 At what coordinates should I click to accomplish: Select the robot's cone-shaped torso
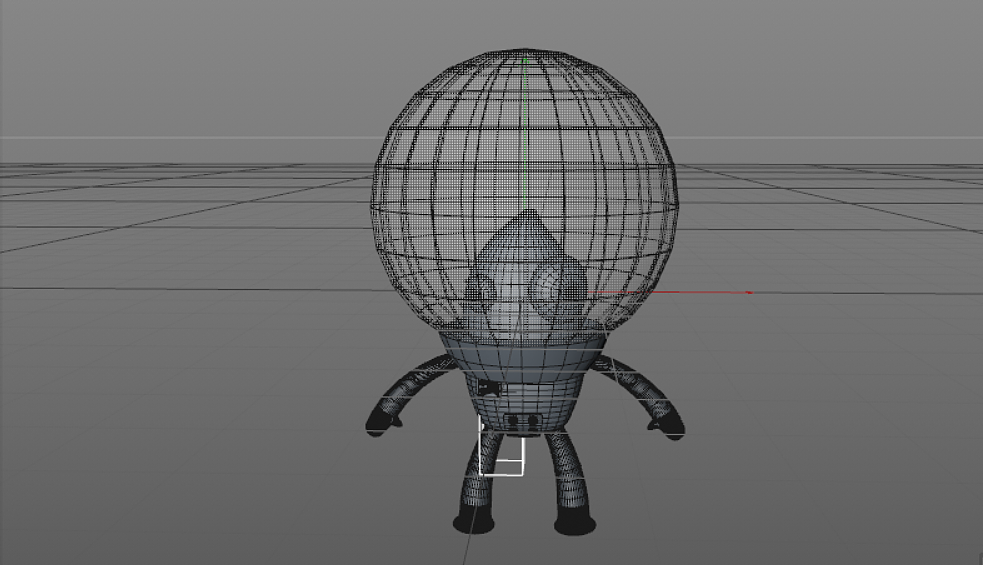point(522,386)
